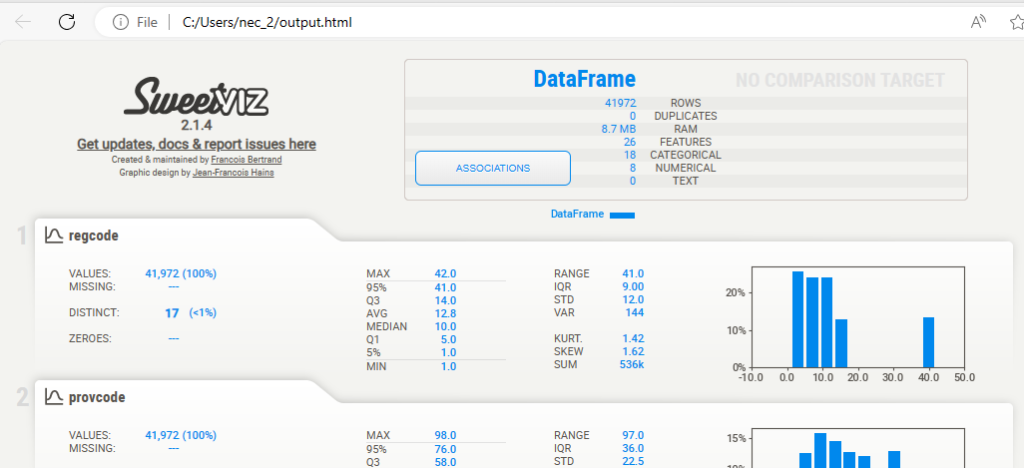Screen dimensions: 1024x468
Task: Visit the Jean-Francois Hains link
Action: (x=236, y=173)
